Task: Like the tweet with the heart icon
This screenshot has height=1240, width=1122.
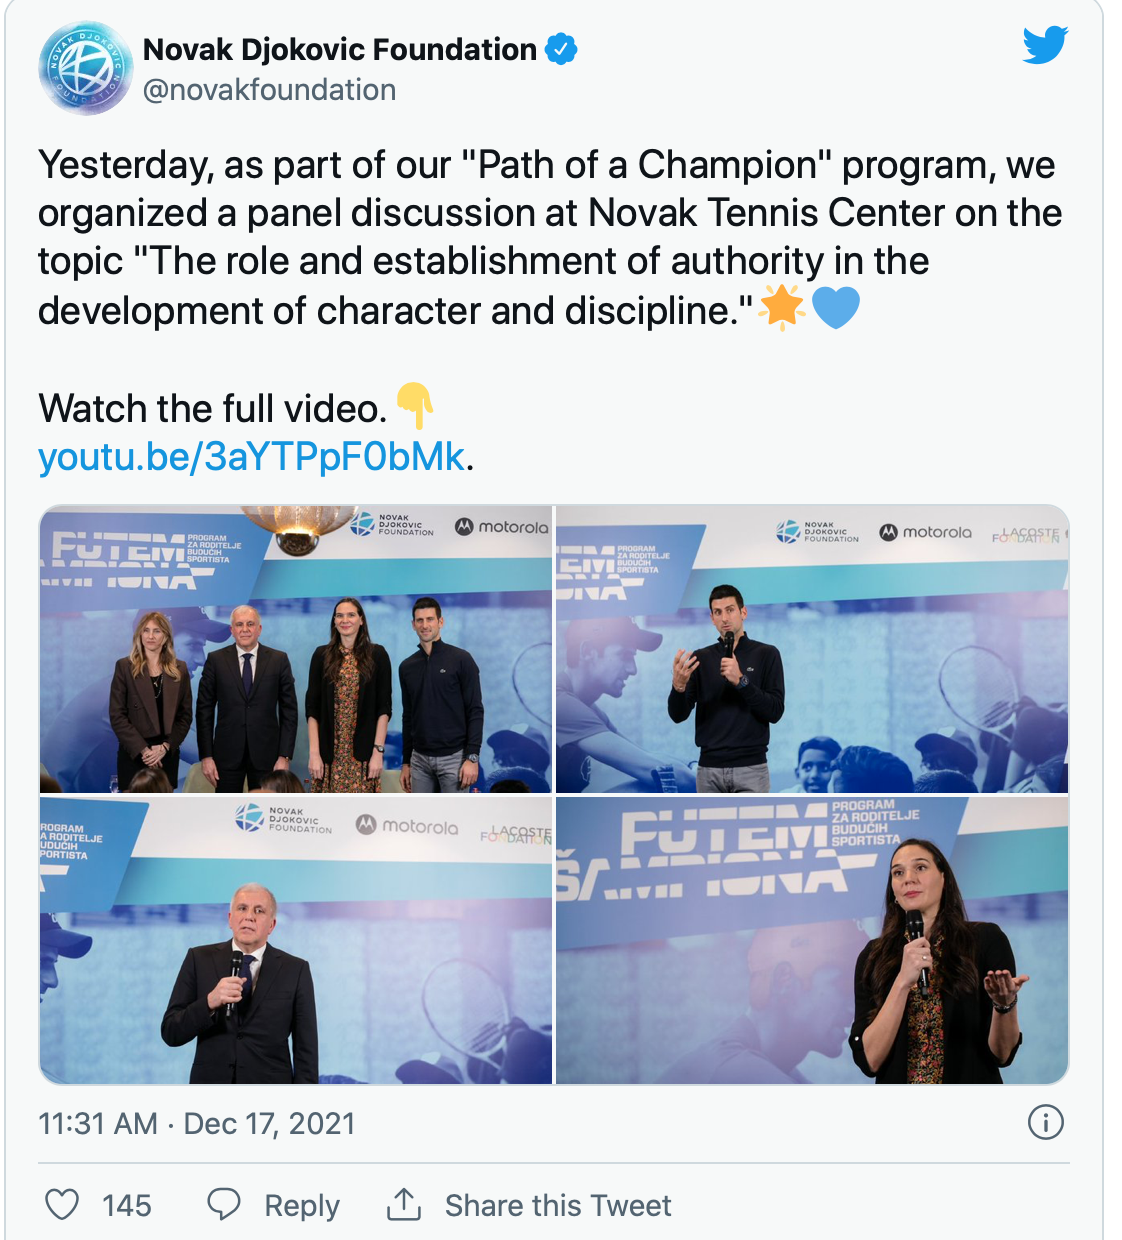Action: click(x=62, y=1204)
